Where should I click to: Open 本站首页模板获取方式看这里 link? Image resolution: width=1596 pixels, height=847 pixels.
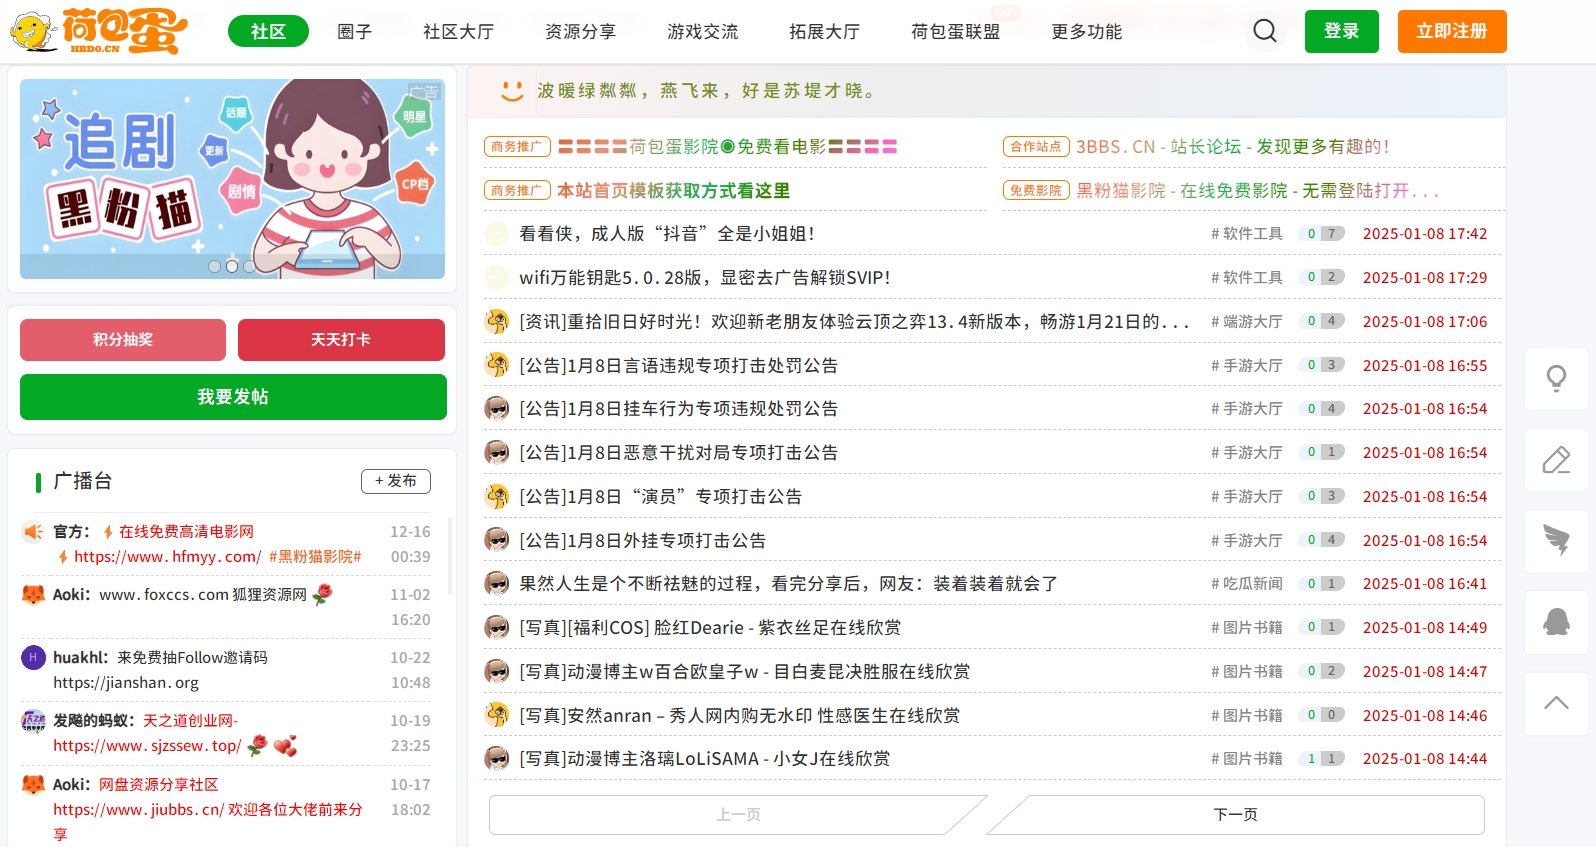point(674,191)
